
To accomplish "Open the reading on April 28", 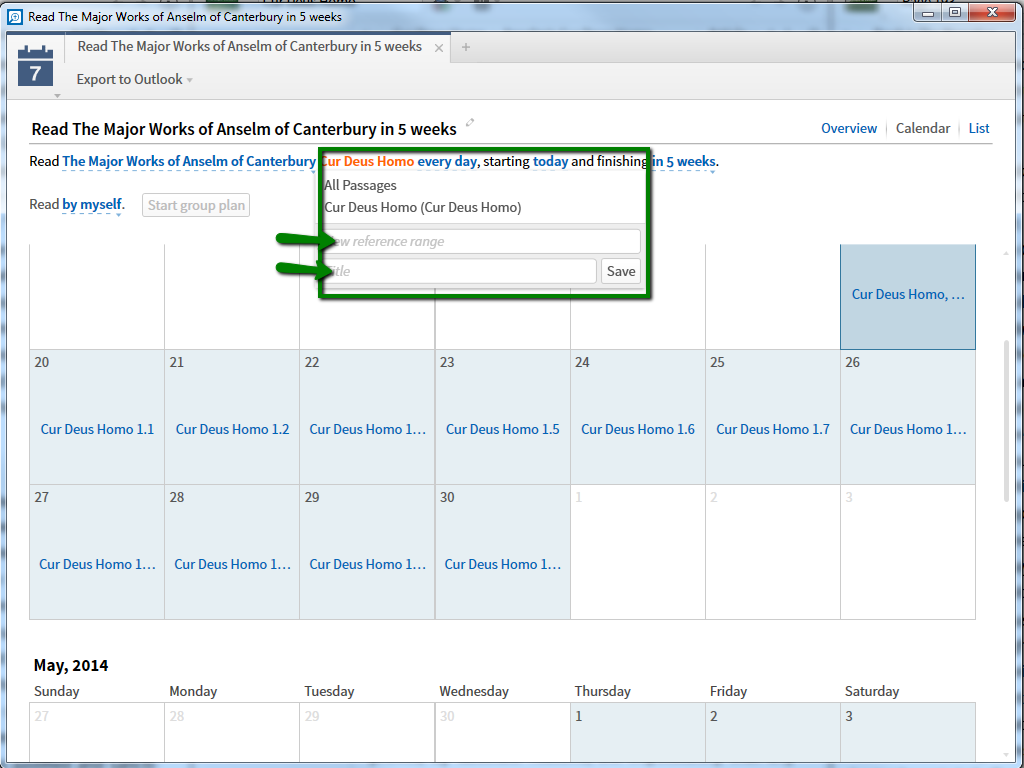I will (232, 564).
